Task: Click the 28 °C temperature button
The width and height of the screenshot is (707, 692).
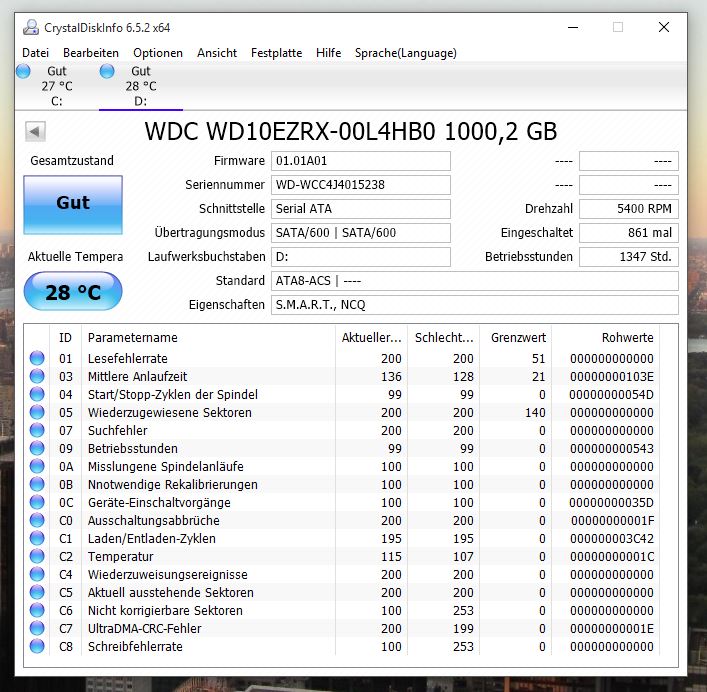Action: coord(73,291)
